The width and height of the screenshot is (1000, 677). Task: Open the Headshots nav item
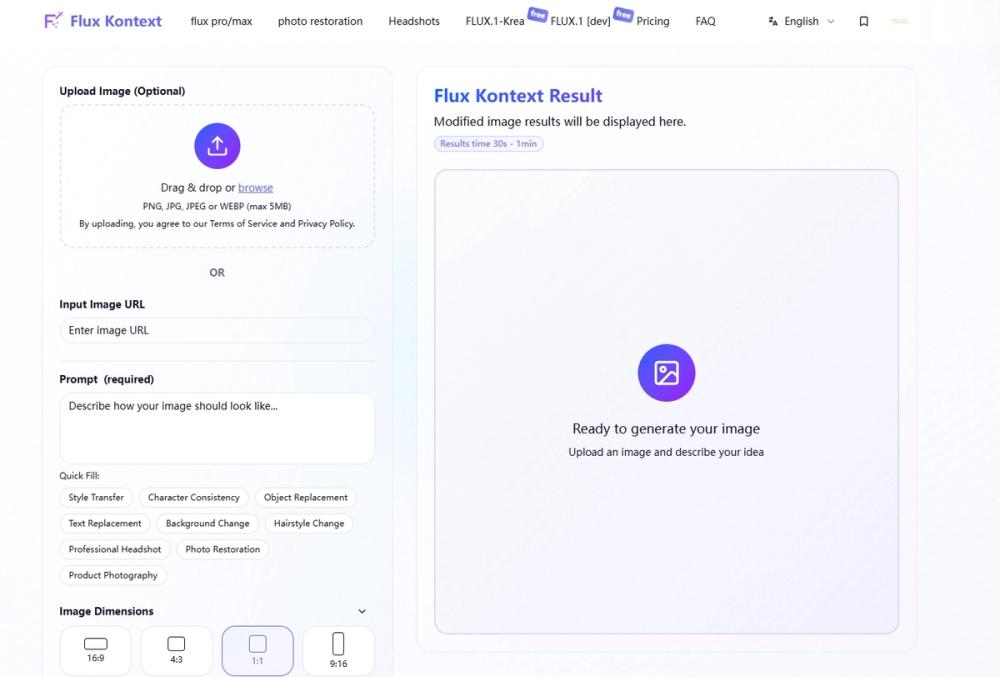[x=414, y=21]
